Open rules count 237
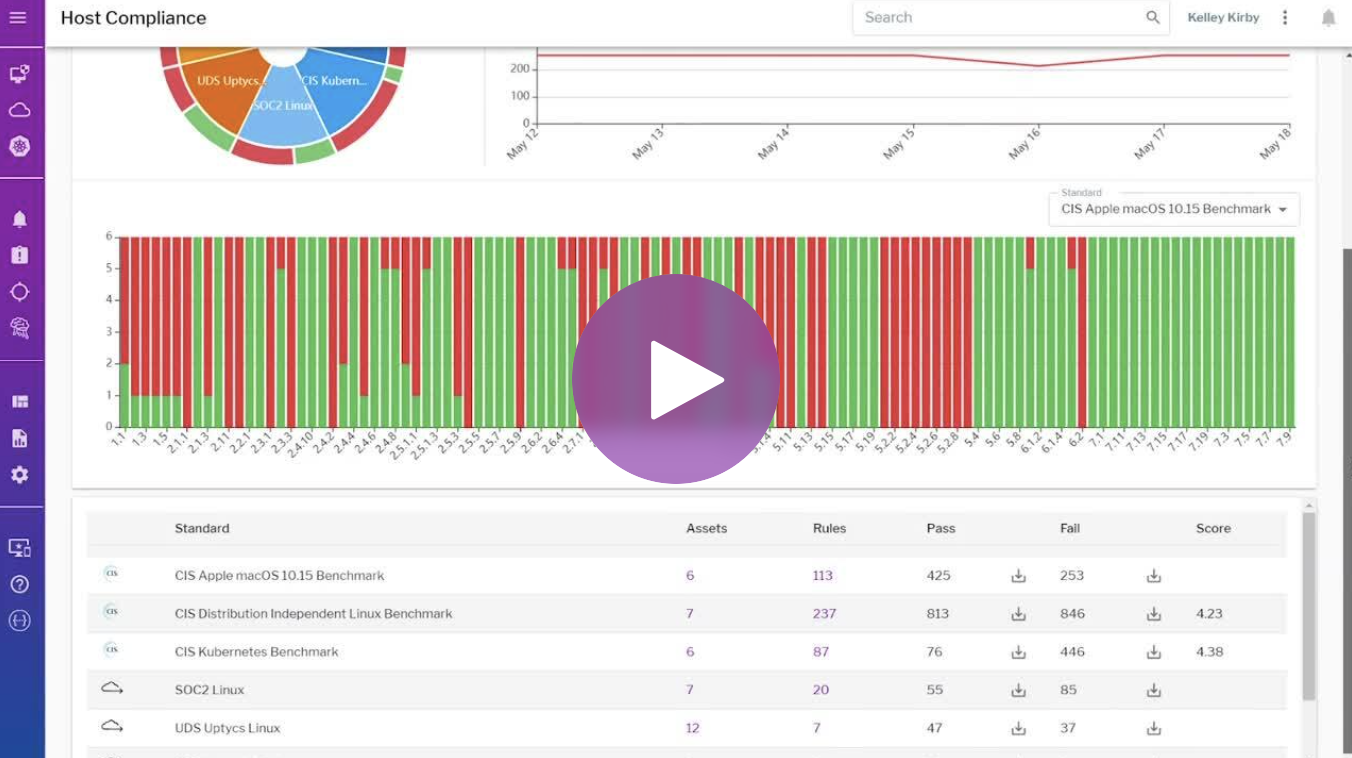 click(x=824, y=614)
